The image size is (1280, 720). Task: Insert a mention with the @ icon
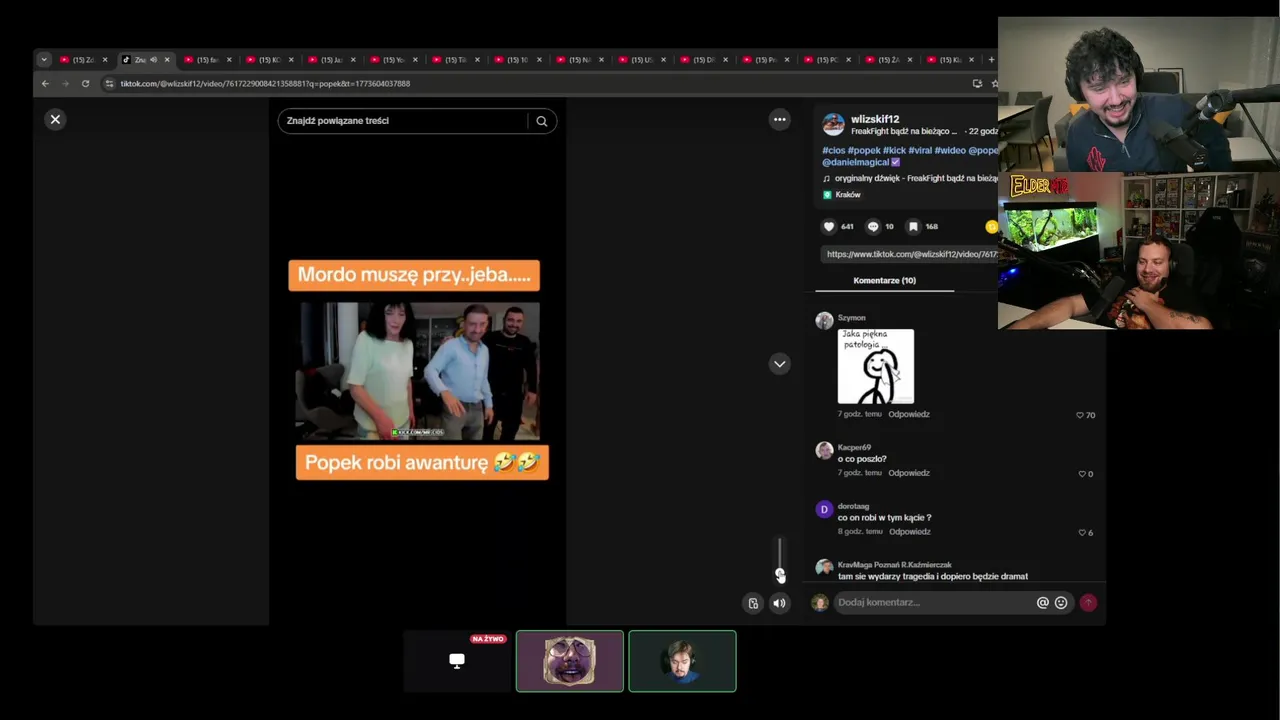coord(1042,602)
